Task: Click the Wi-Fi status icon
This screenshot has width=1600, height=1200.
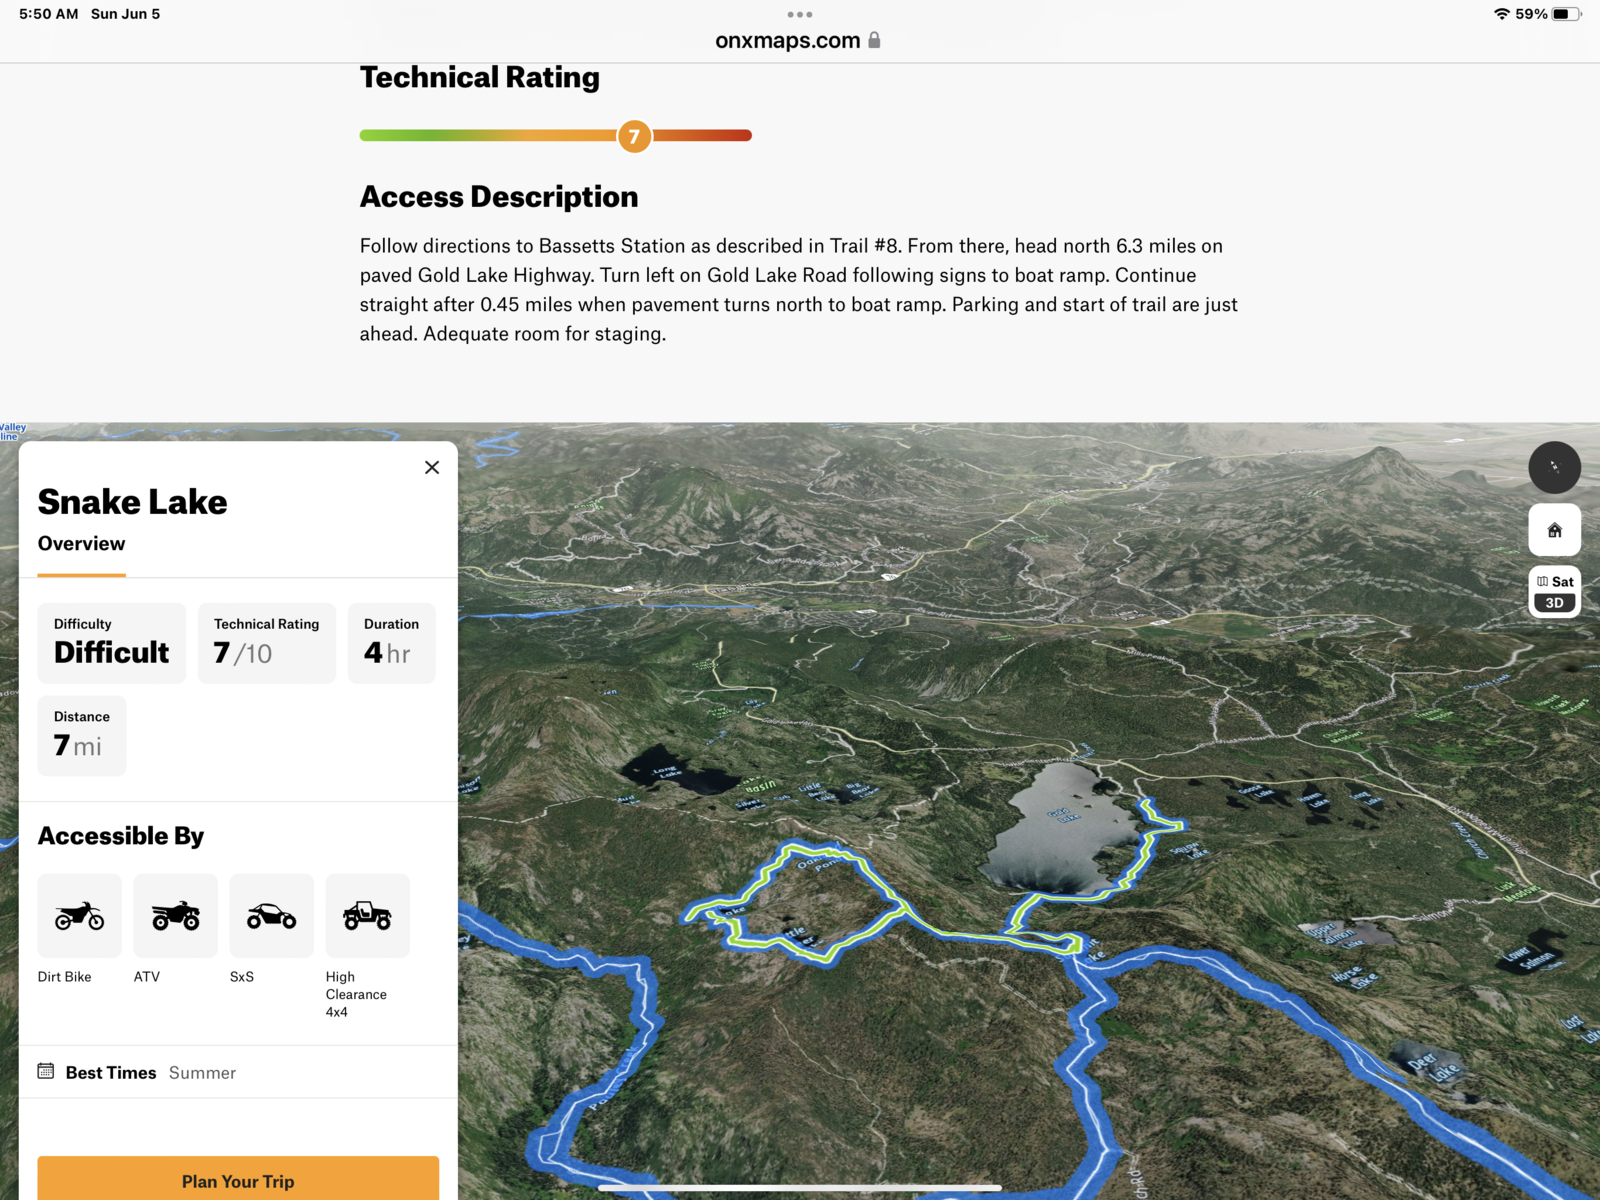Action: tap(1501, 14)
